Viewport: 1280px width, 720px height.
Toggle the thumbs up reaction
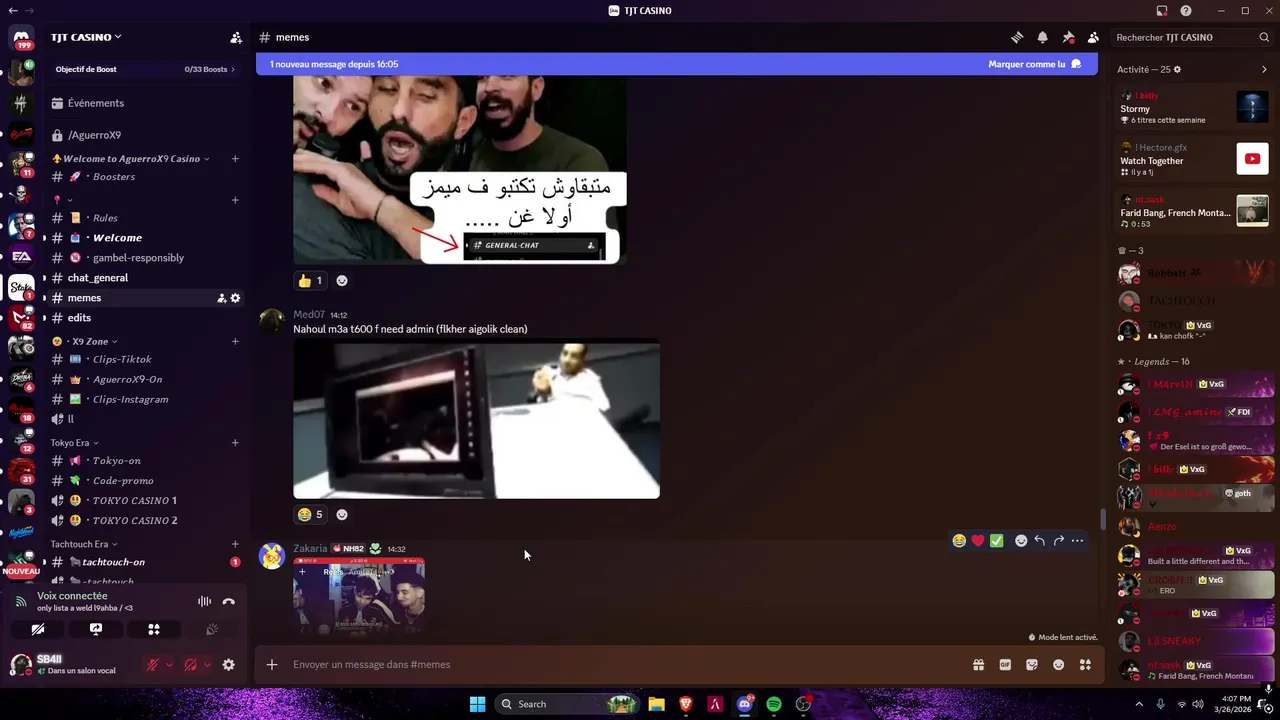tap(310, 281)
